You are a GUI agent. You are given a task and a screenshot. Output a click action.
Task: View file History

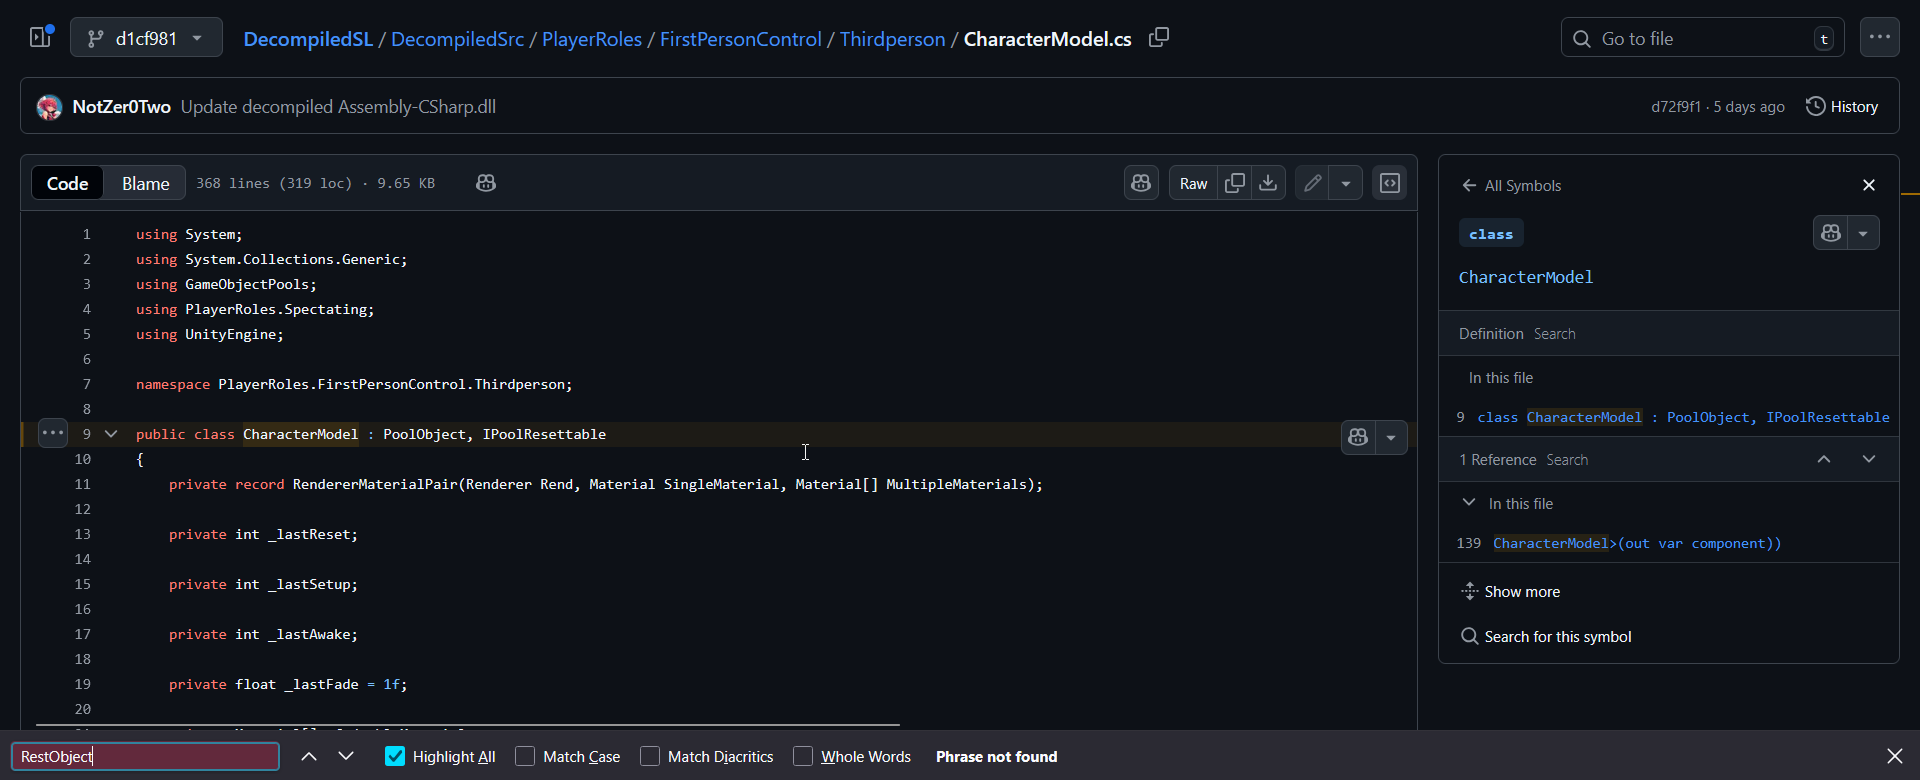(x=1842, y=107)
